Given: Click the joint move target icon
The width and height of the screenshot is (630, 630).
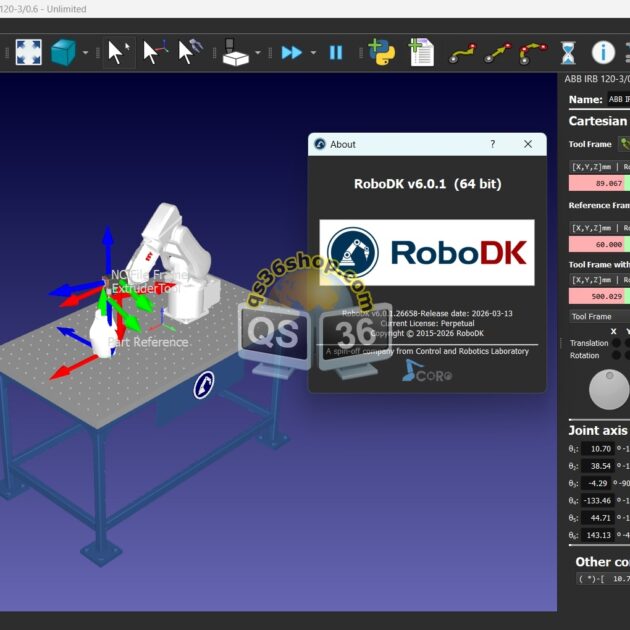Looking at the screenshot, I should (461, 52).
